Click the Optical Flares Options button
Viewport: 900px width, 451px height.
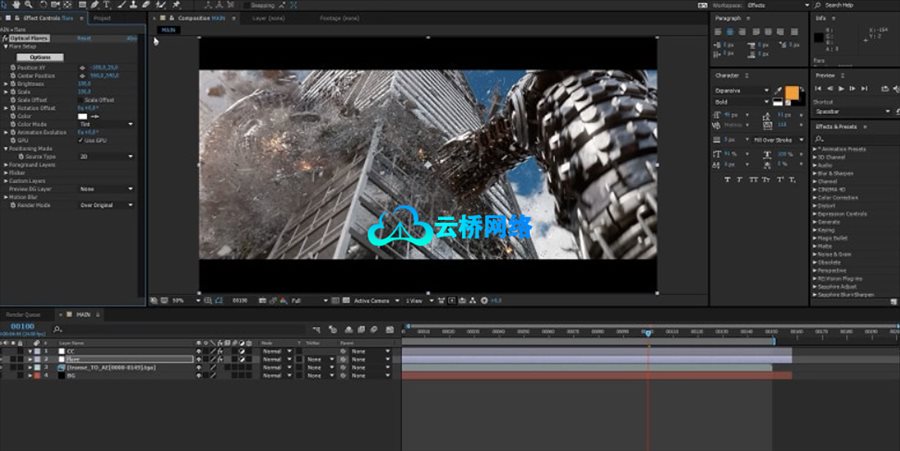point(40,57)
